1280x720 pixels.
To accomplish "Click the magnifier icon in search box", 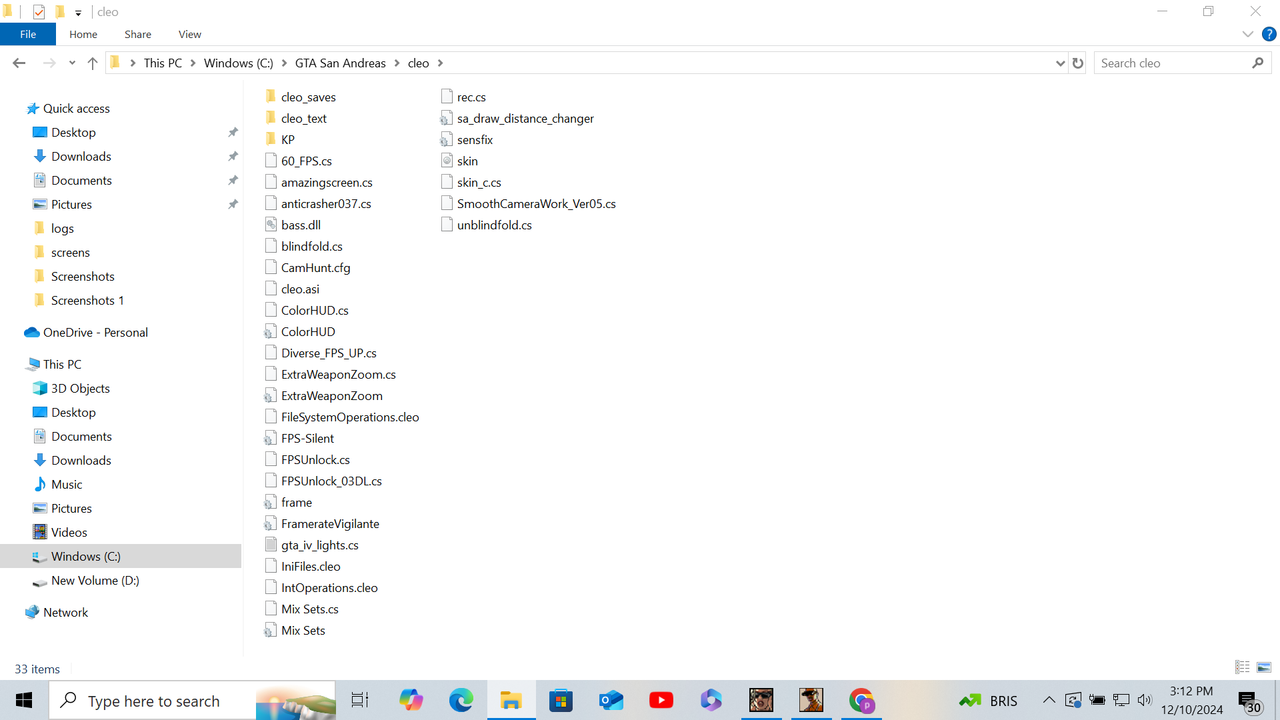I will point(1258,63).
